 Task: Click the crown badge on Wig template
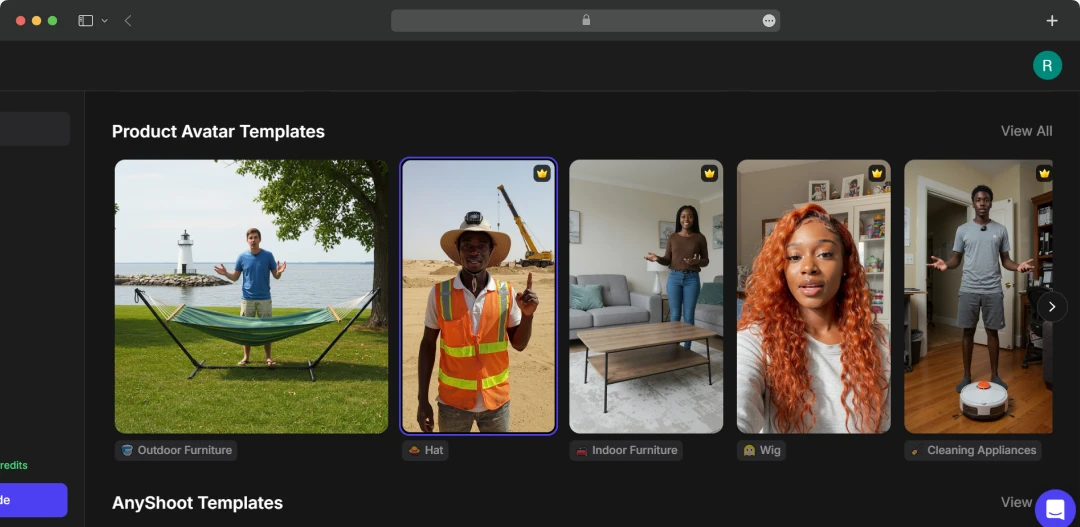[877, 174]
